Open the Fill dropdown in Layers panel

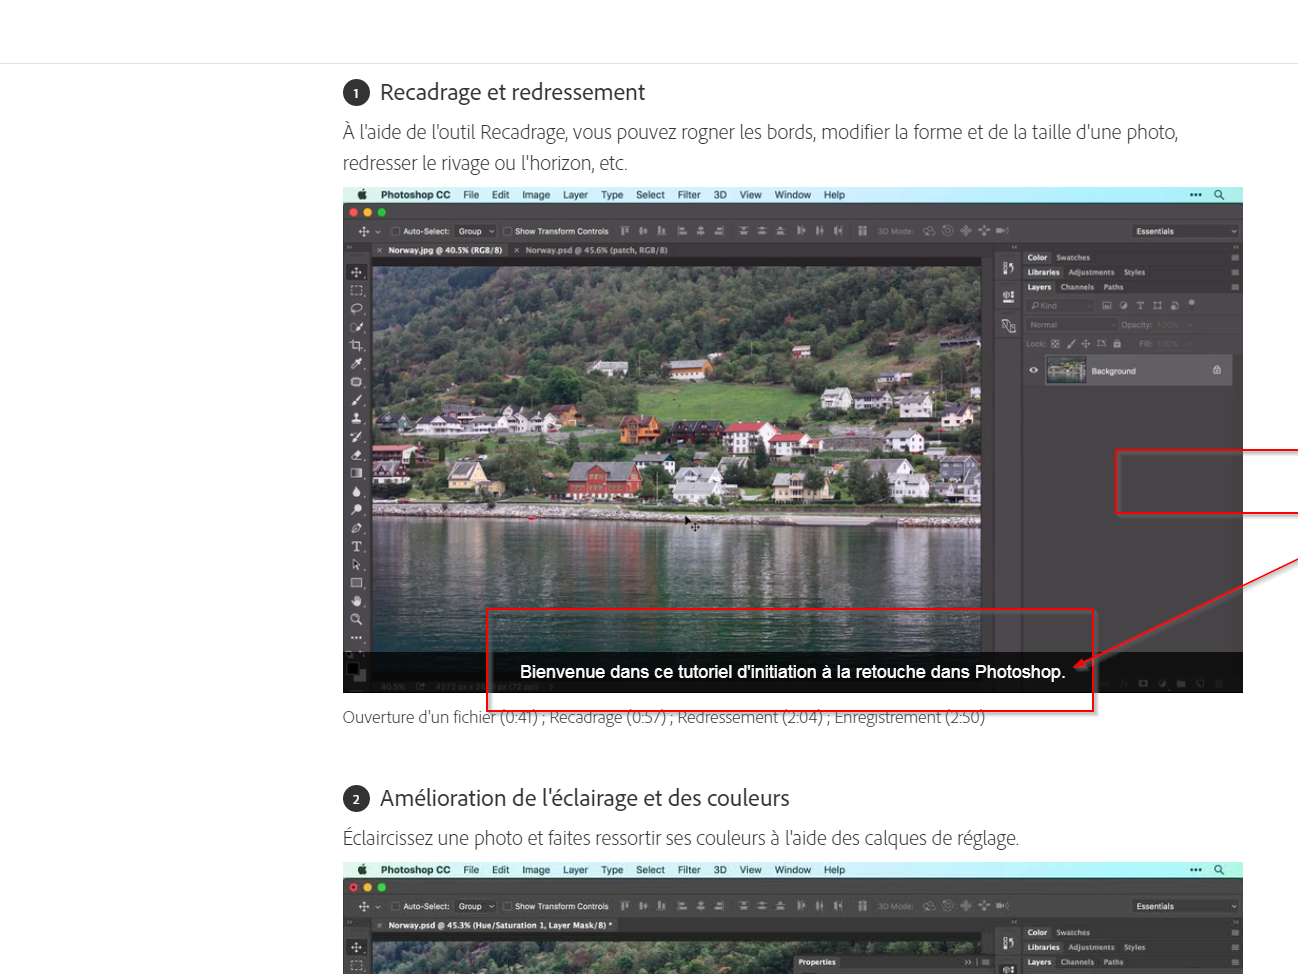point(1190,344)
